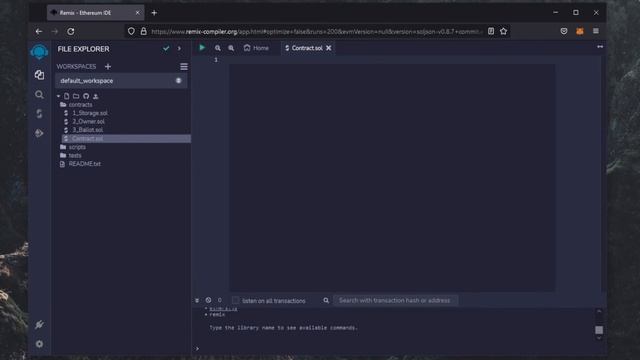Image resolution: width=640 pixels, height=360 pixels.
Task: Click the Remix logo icon
Action: 39,52
